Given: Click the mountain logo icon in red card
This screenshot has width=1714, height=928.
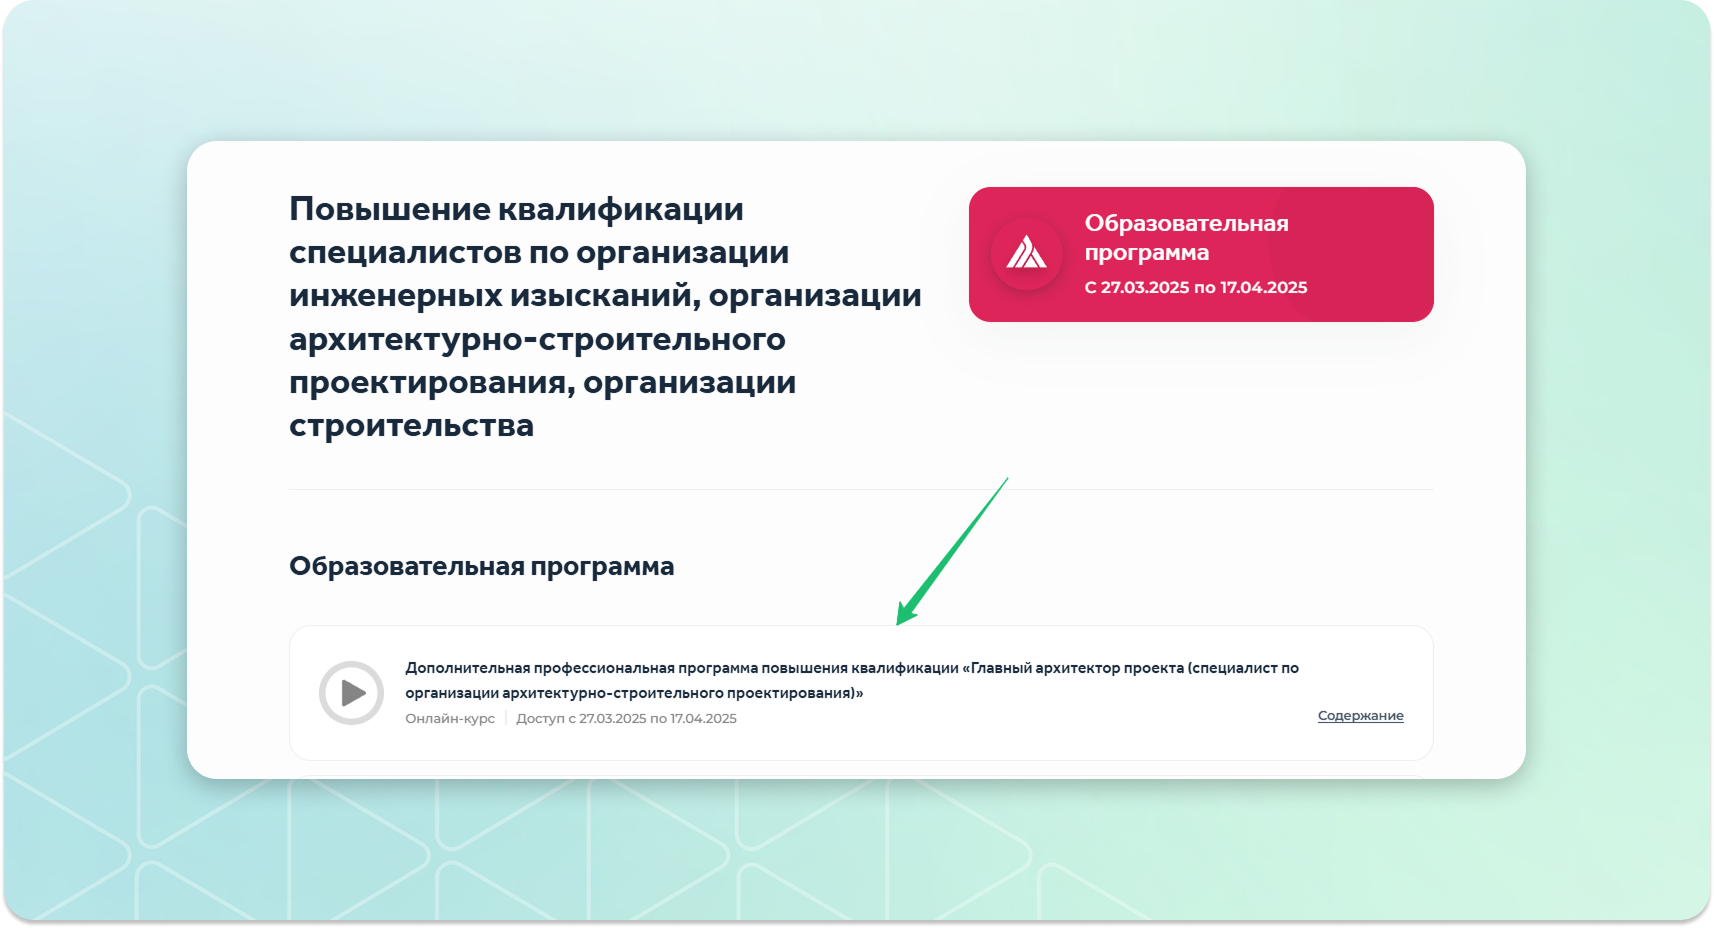Looking at the screenshot, I should pyautogui.click(x=1026, y=253).
